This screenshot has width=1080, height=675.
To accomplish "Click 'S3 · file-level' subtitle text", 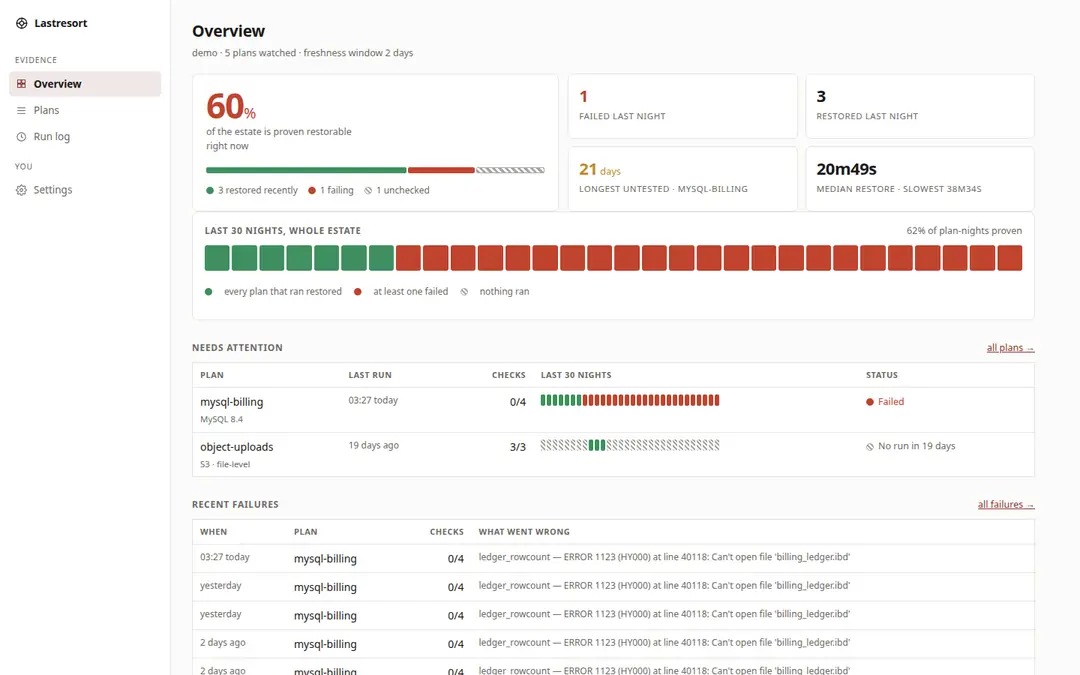I will coord(225,465).
